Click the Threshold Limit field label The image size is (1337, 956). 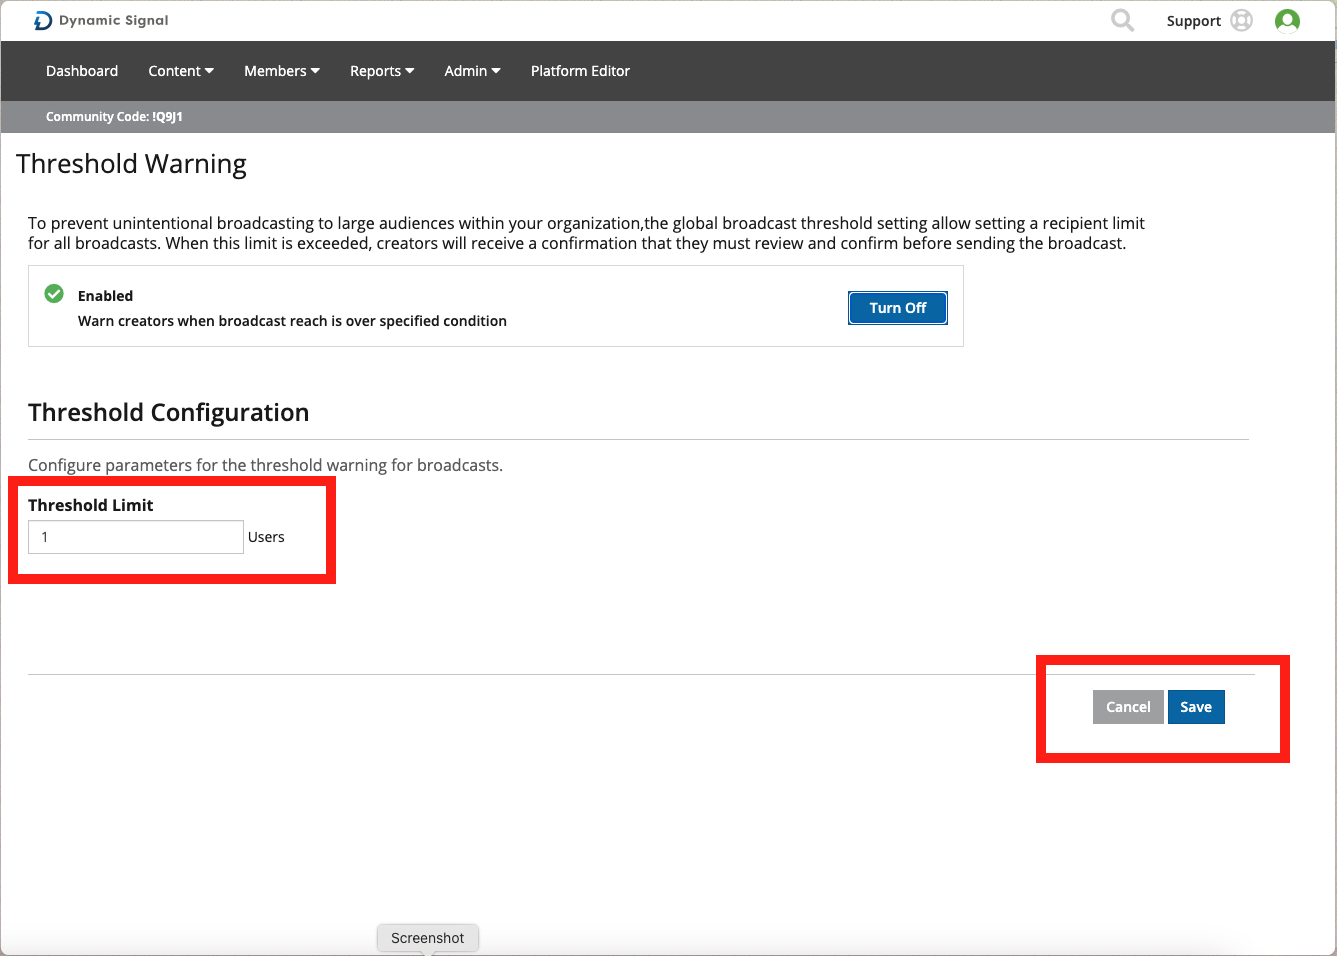tap(91, 505)
